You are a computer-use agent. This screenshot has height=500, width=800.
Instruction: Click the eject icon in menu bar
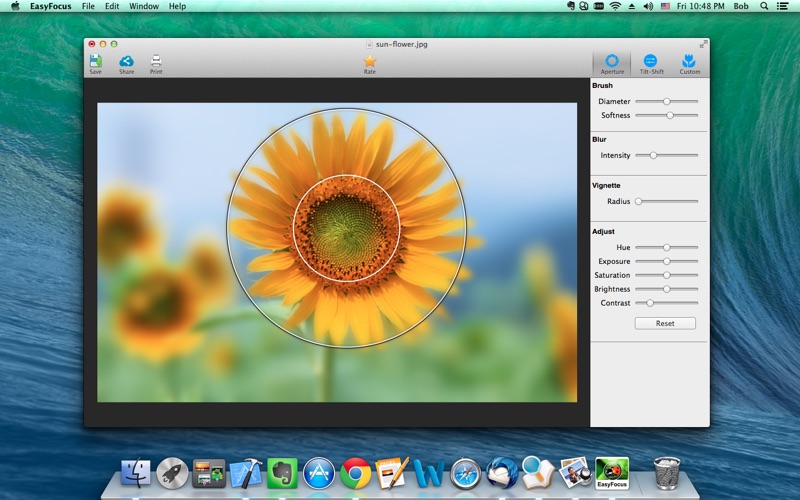pos(632,6)
